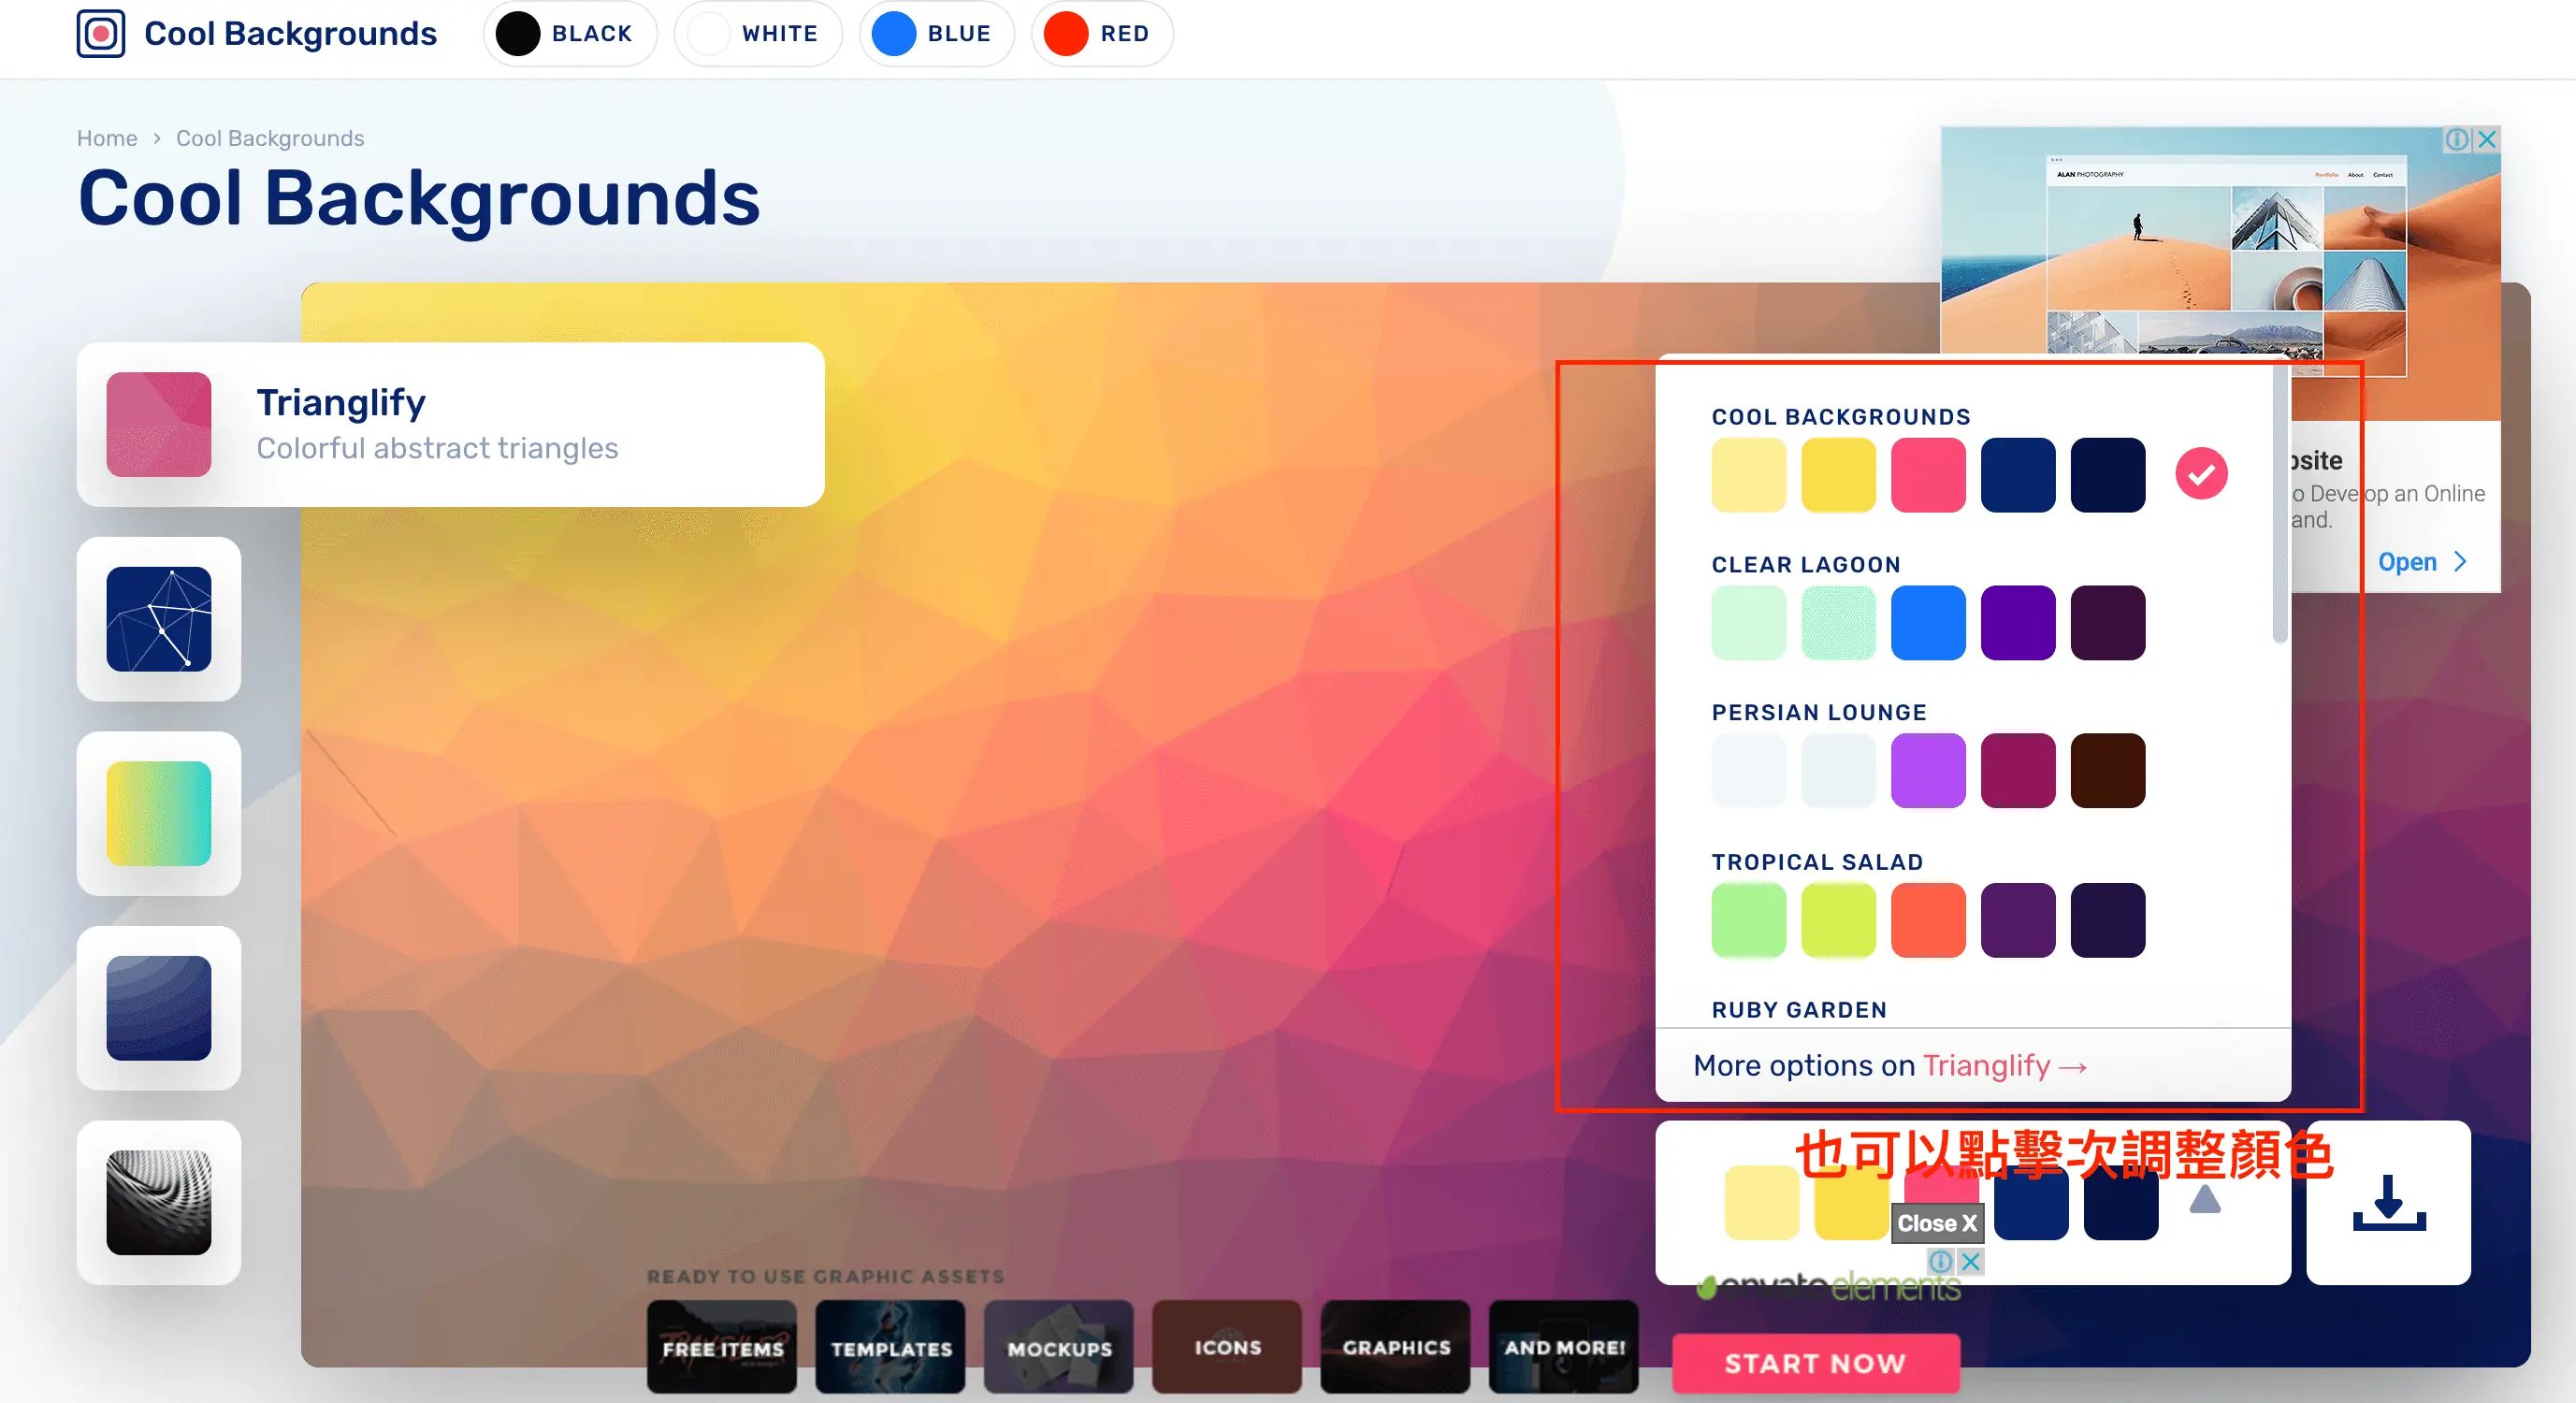Viewport: 2576px width, 1403px height.
Task: Click the START NOW button
Action: click(1816, 1363)
